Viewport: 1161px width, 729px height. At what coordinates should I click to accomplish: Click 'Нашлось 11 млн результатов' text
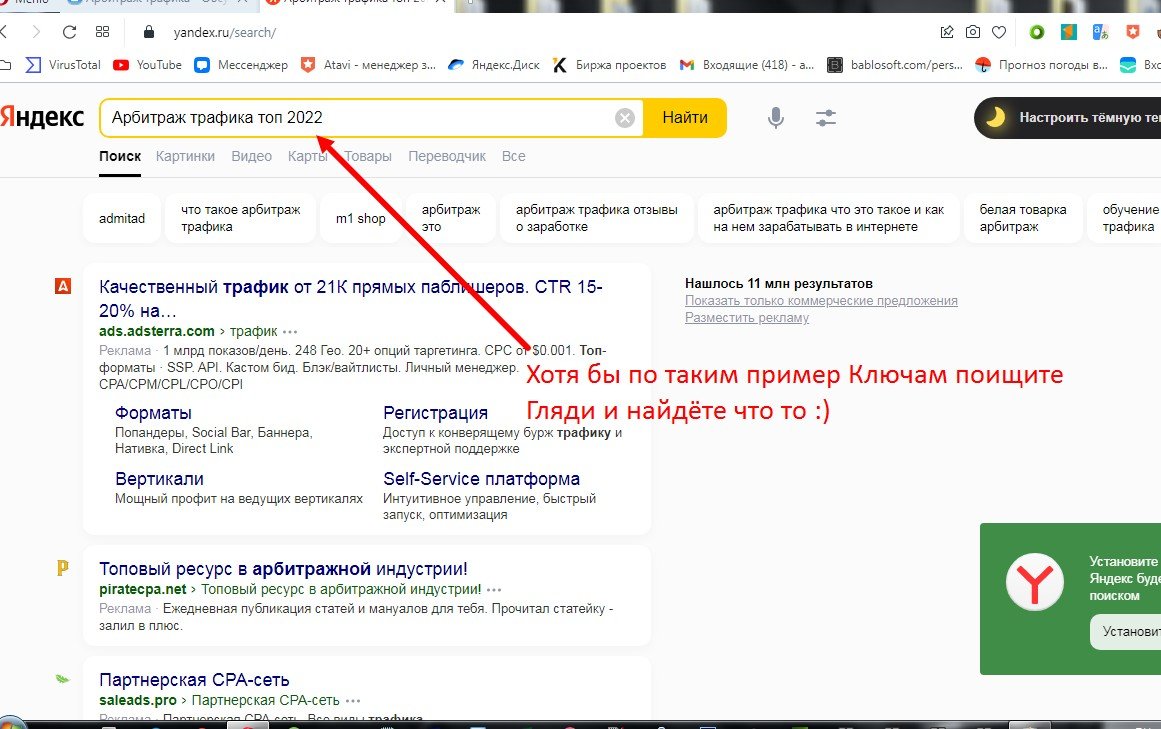point(779,283)
